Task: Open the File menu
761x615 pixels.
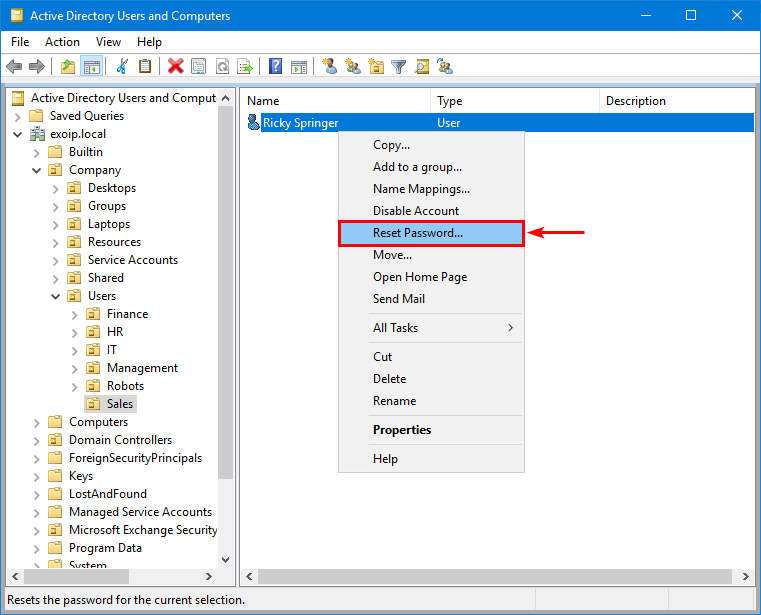Action: point(20,42)
